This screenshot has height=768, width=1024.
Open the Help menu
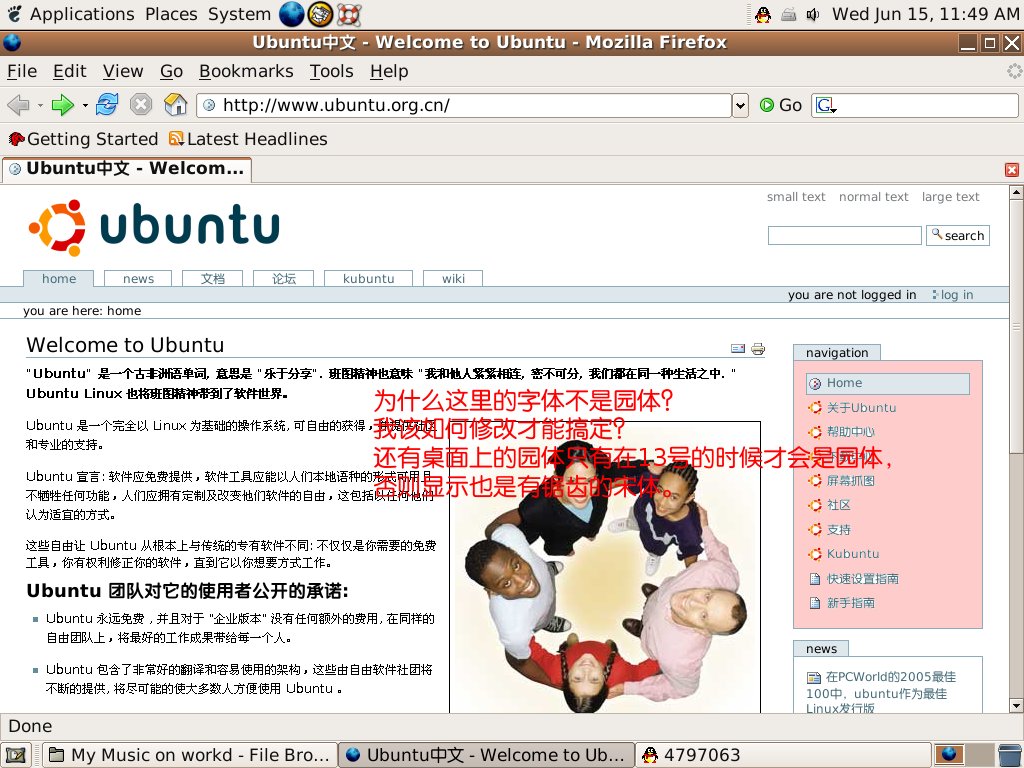389,71
